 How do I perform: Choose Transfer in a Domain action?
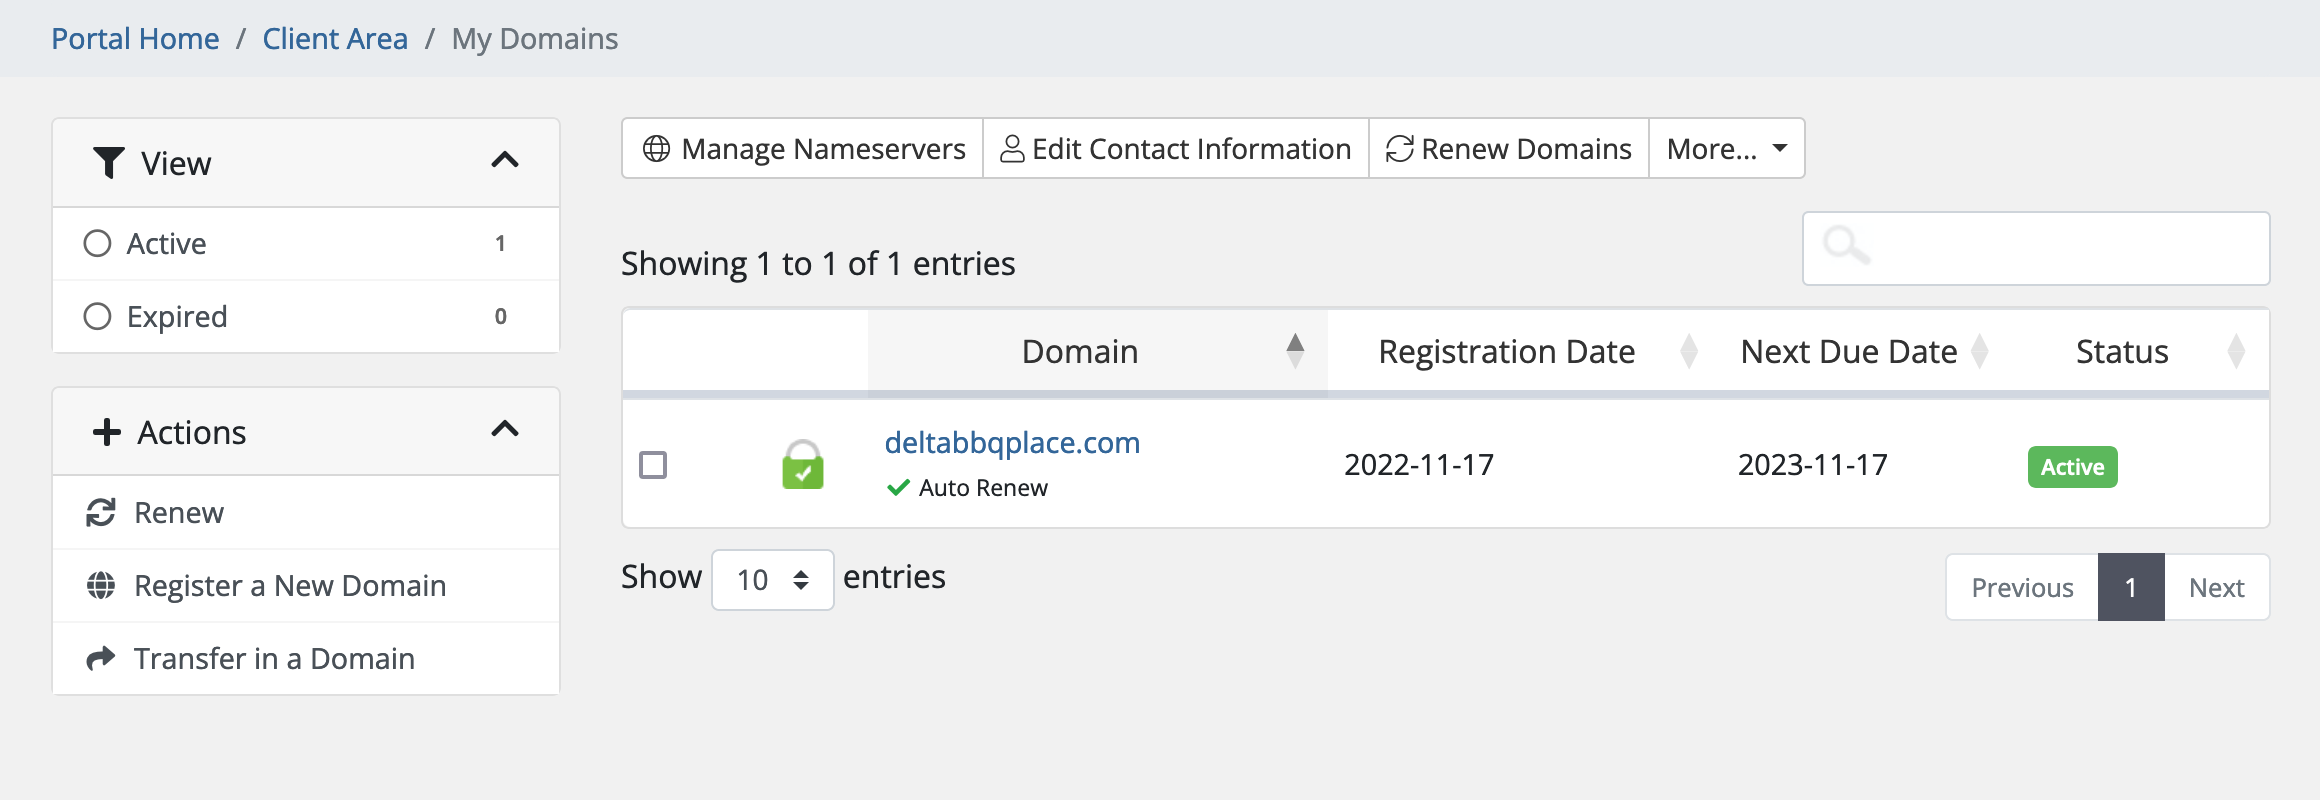point(306,659)
